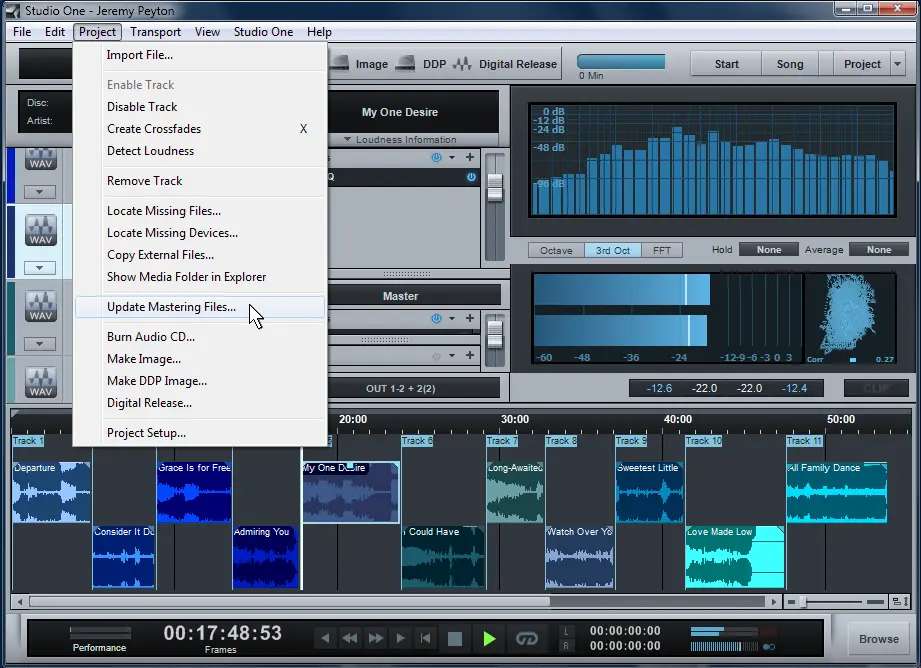The image size is (921, 668).
Task: Open the Master inserts dropdown arrow
Action: 452,318
